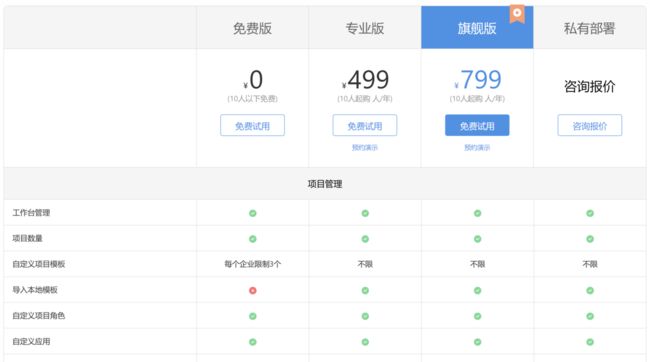
Task: Click green check for 自定义应用 私有部署
Action: pyautogui.click(x=590, y=342)
